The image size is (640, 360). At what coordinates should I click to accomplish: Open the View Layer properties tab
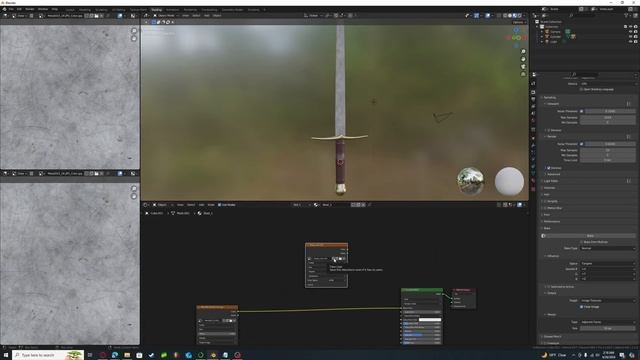(x=533, y=107)
